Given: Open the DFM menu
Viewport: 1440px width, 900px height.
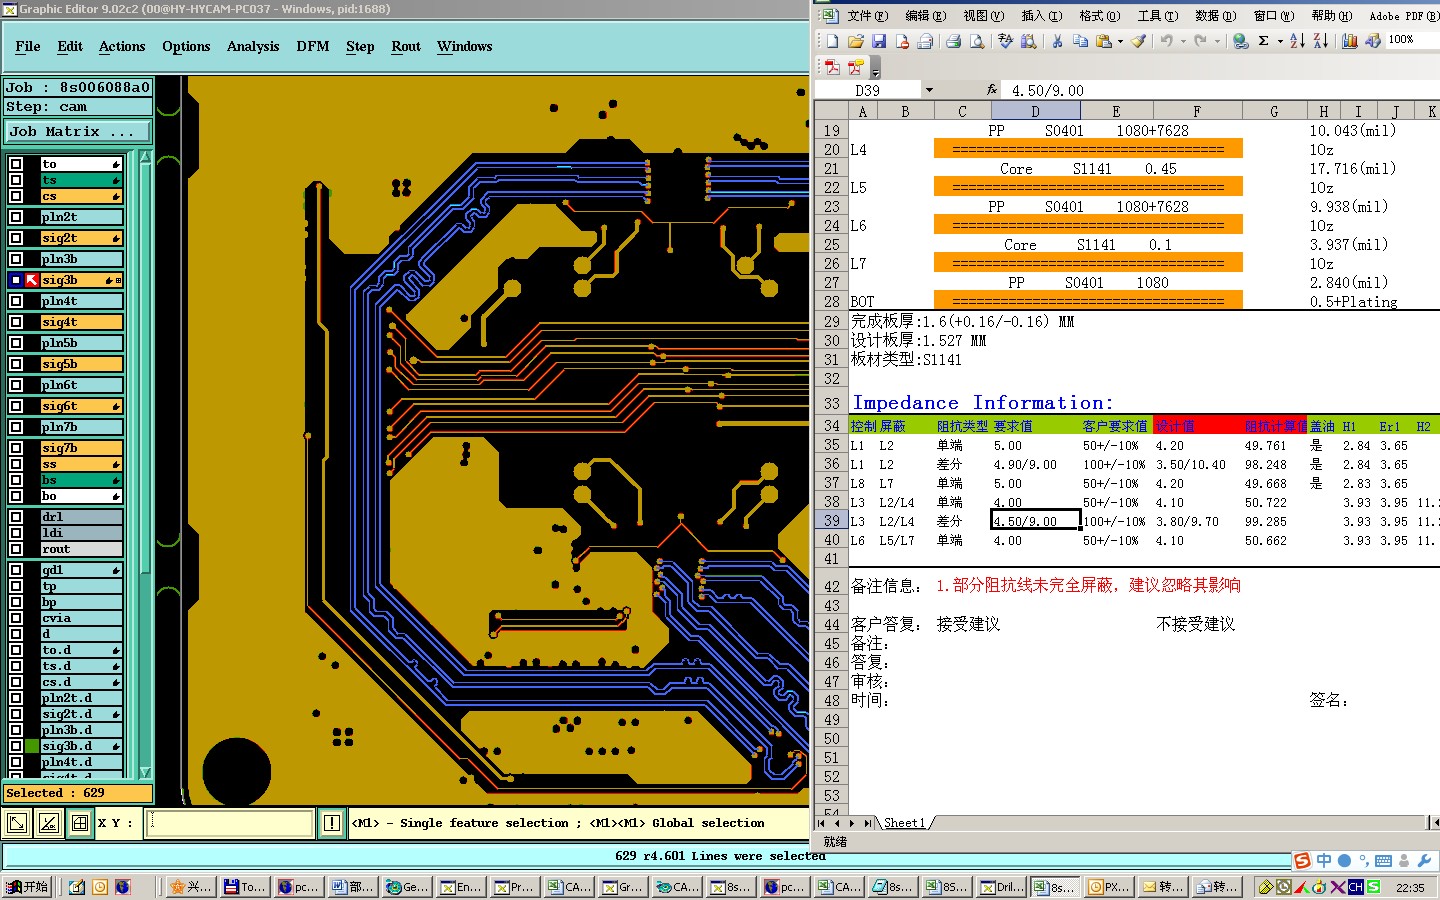Looking at the screenshot, I should (x=312, y=47).
